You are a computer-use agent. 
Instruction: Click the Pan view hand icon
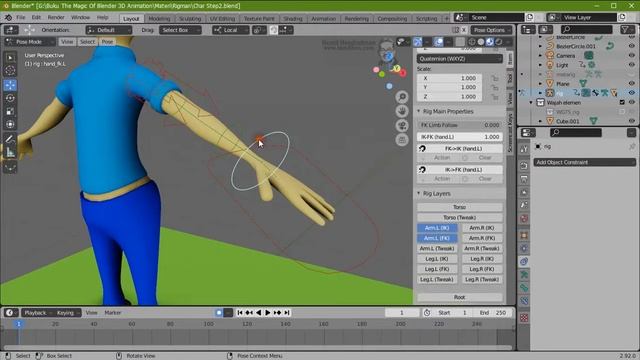(x=402, y=111)
